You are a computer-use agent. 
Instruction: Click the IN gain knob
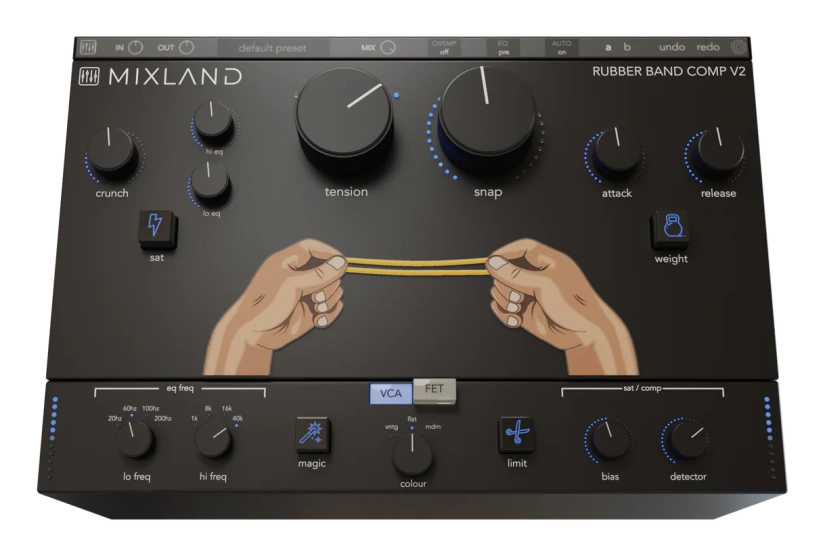coord(136,47)
